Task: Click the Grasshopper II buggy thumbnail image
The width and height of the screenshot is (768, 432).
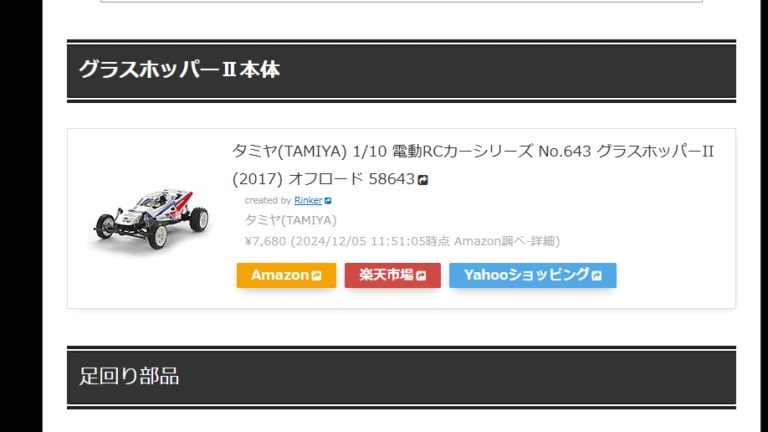Action: point(152,219)
